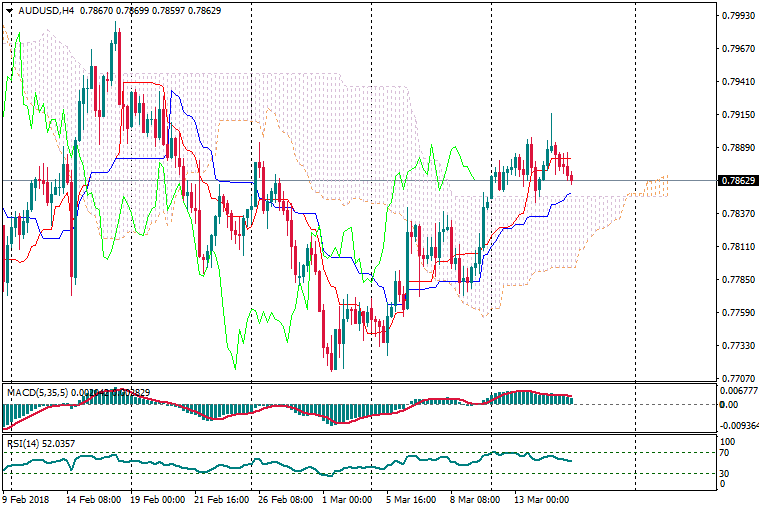
Task: Click the RSI(14) indicator label
Action: click(x=26, y=443)
